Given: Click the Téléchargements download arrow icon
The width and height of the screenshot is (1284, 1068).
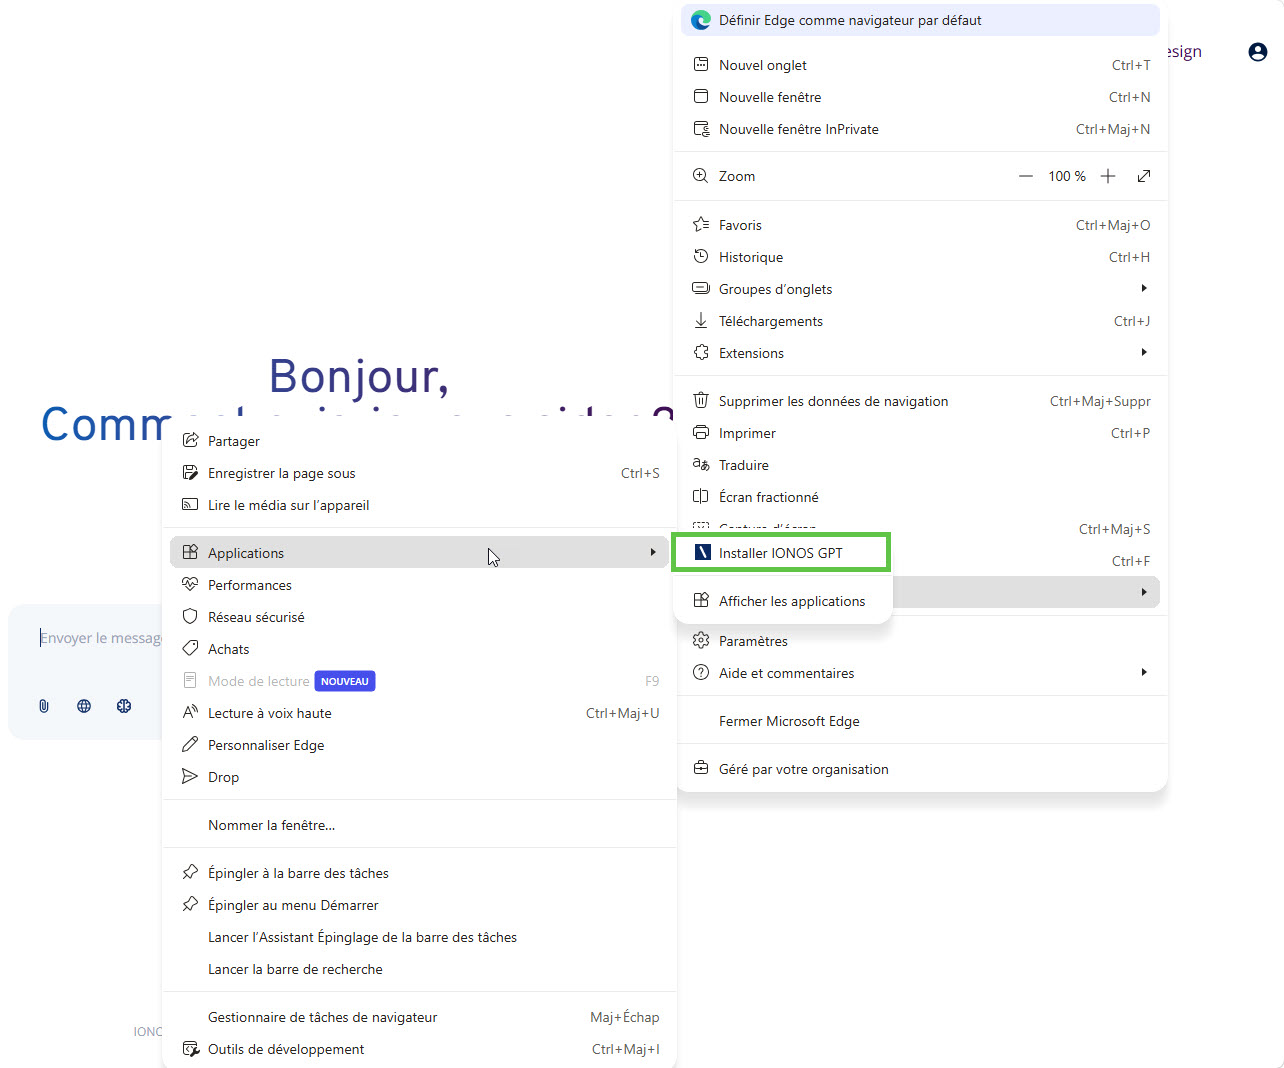Looking at the screenshot, I should pos(701,321).
